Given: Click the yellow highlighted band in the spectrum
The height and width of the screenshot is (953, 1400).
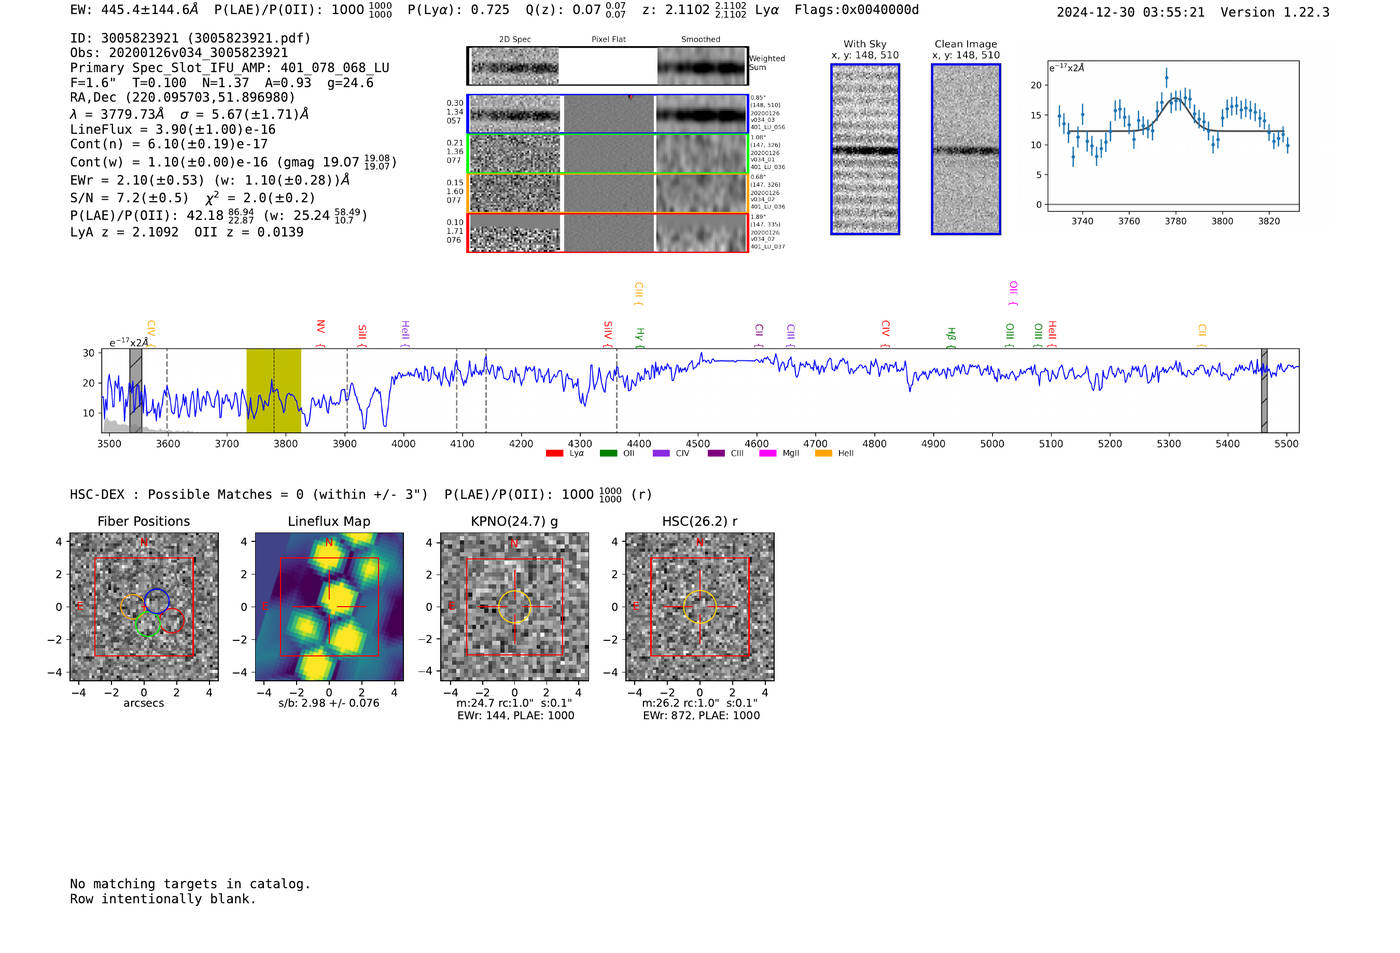Looking at the screenshot, I should (274, 390).
